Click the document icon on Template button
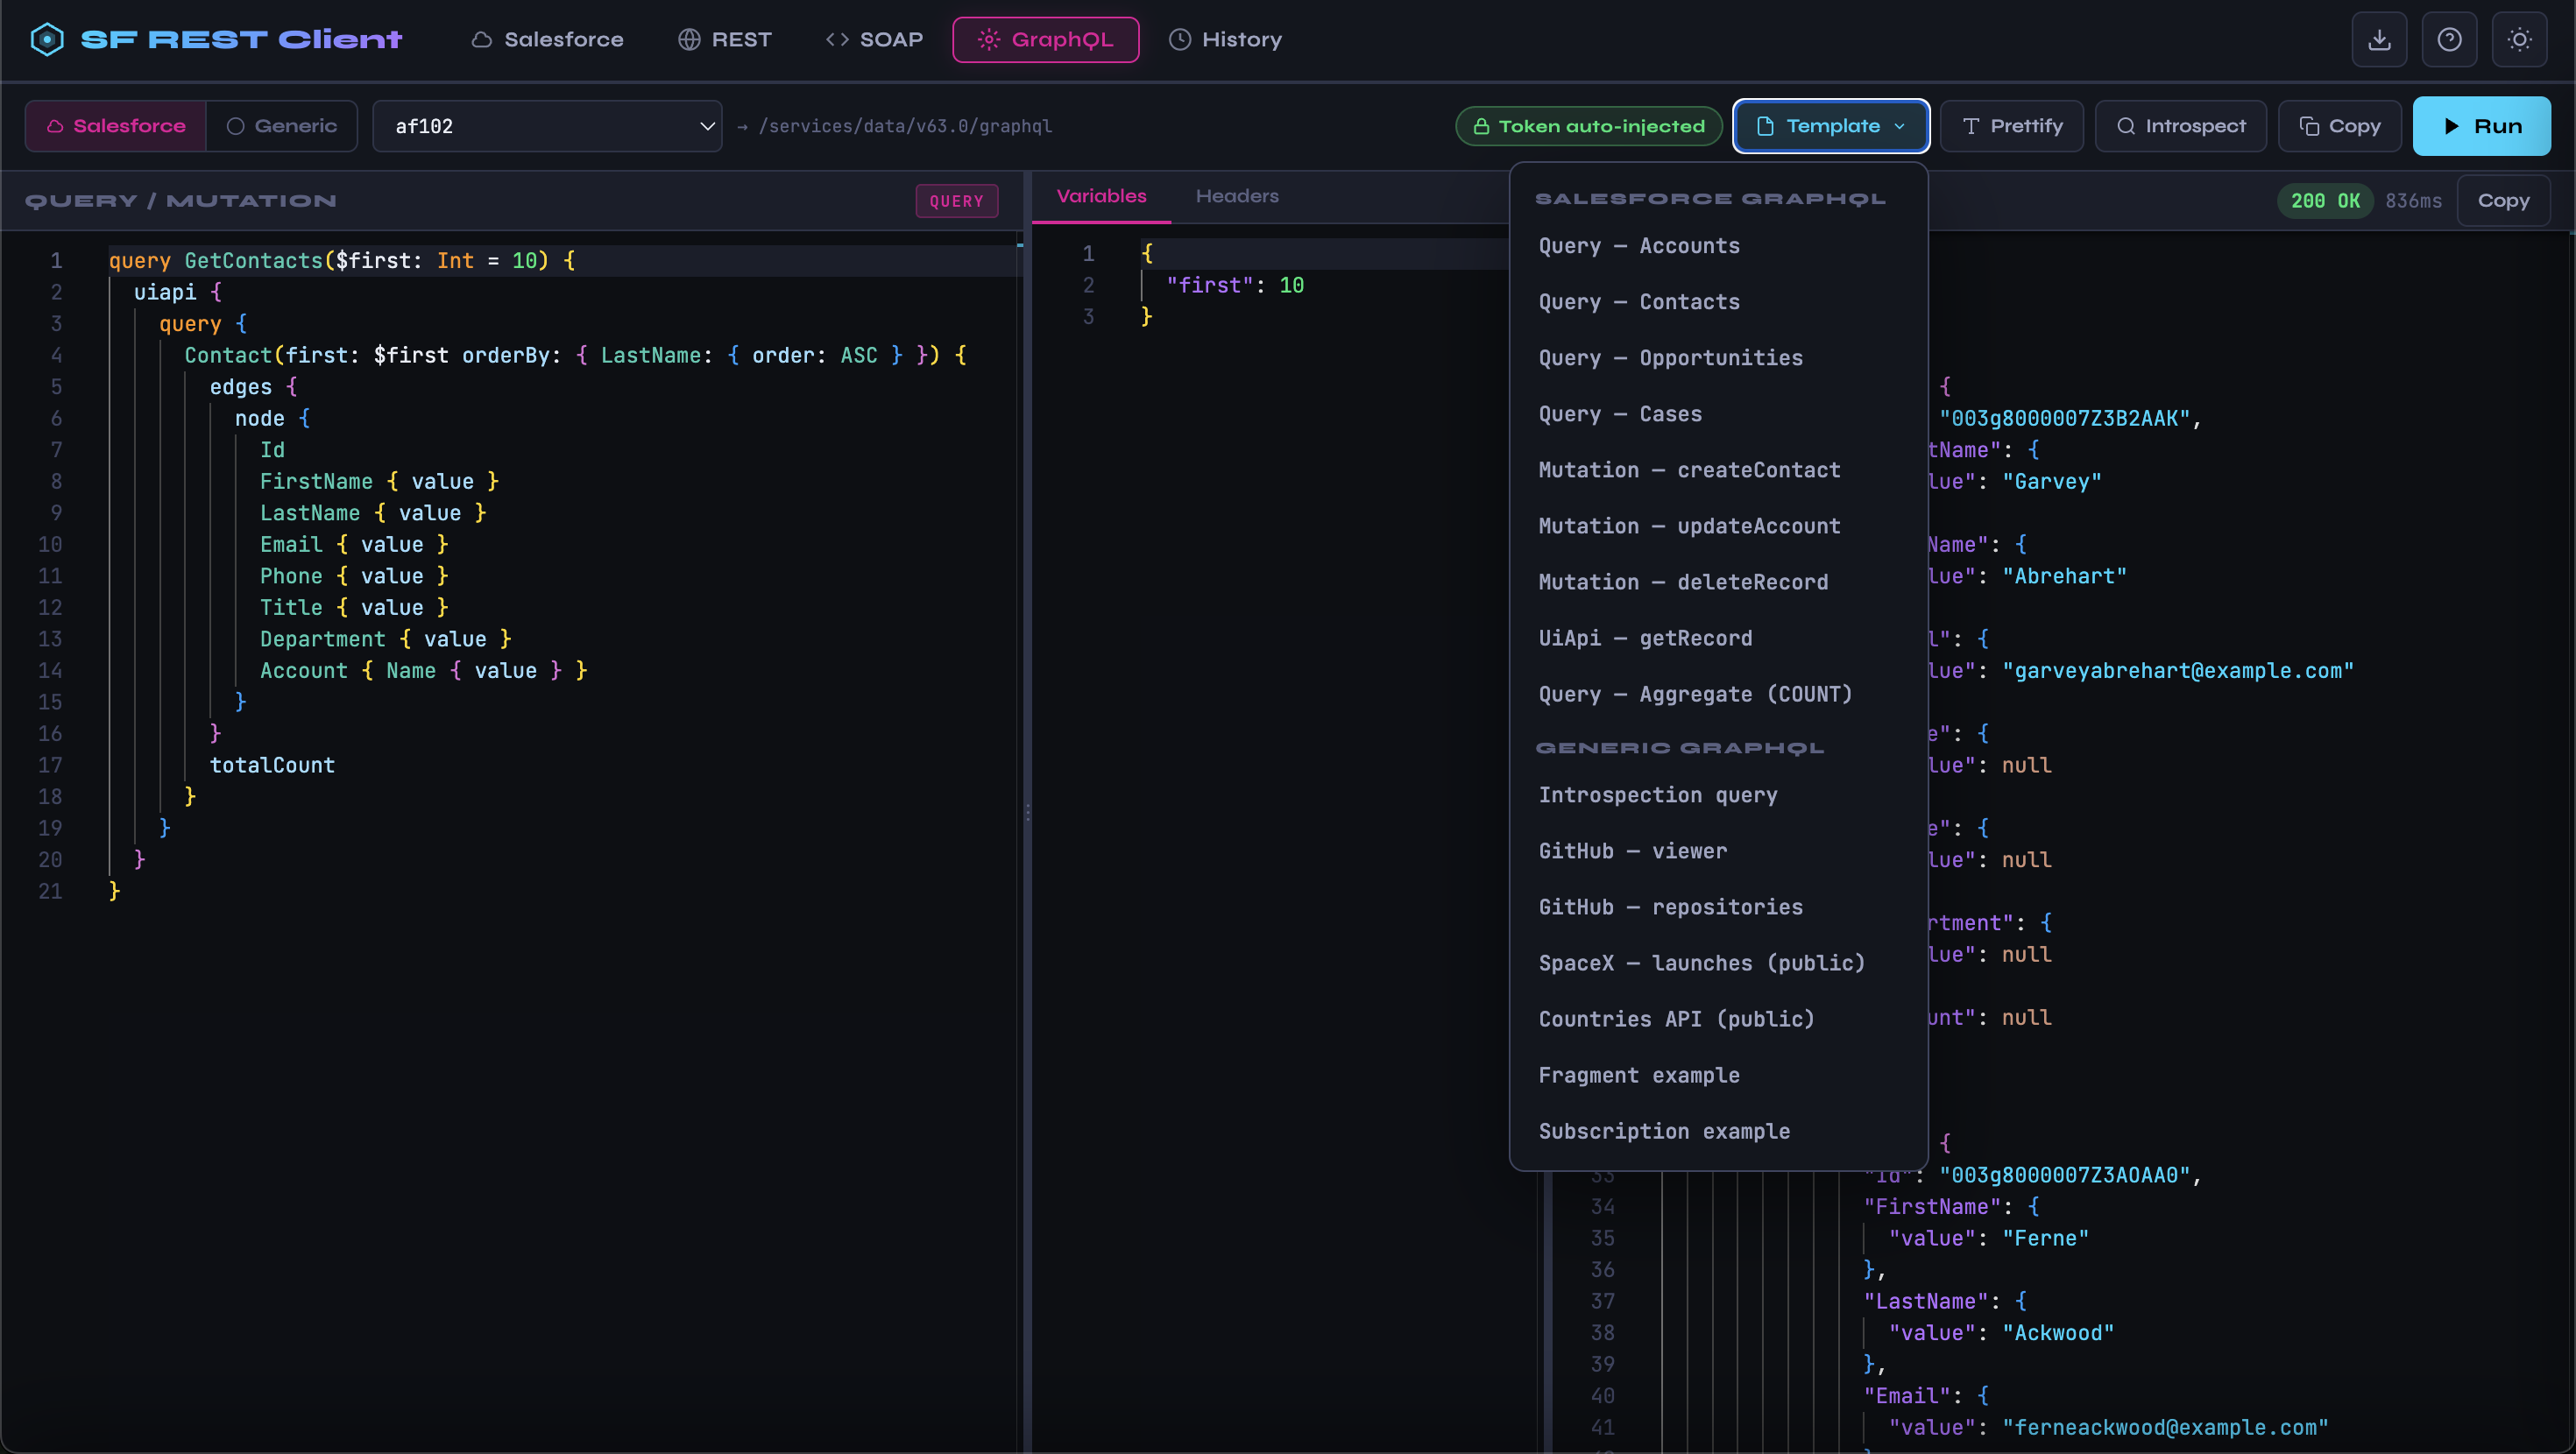Screen dimensions: 2576x1454 1765,126
